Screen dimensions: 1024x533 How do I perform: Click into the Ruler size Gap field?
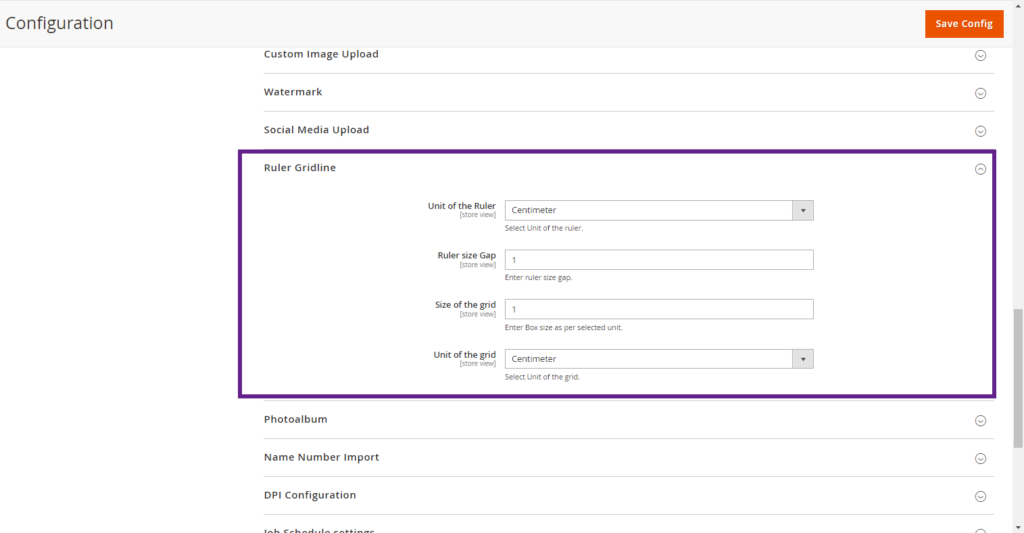[x=658, y=260]
